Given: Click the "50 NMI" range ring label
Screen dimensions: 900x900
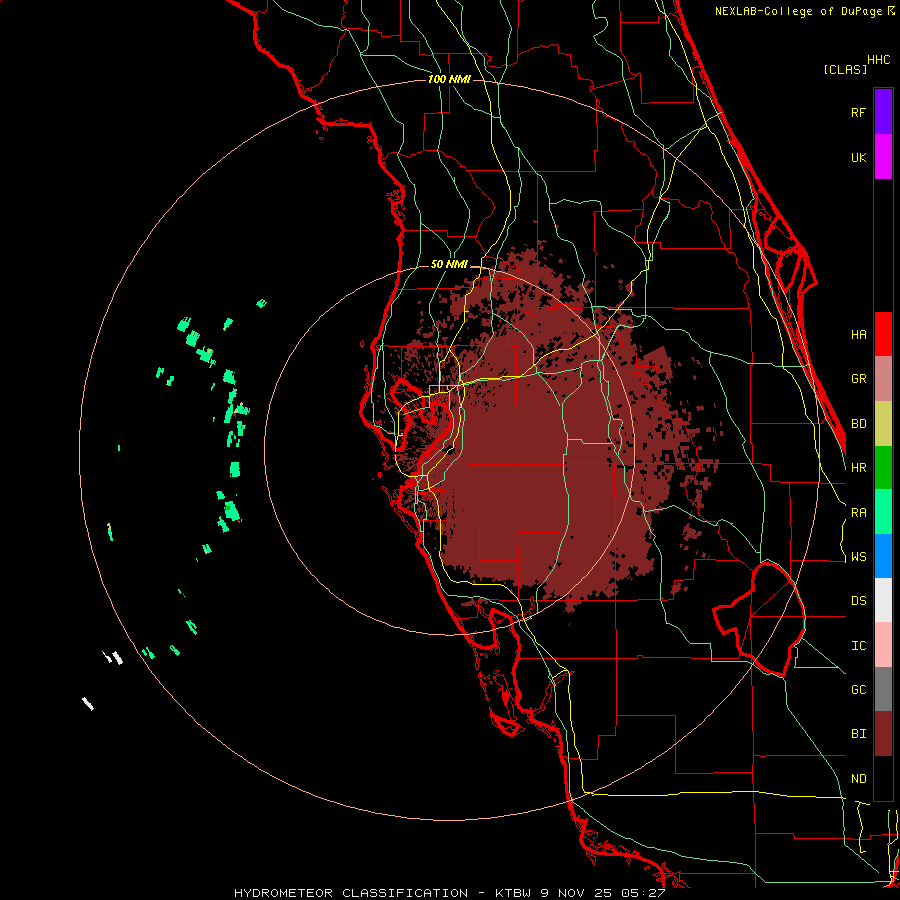Looking at the screenshot, I should (x=449, y=264).
